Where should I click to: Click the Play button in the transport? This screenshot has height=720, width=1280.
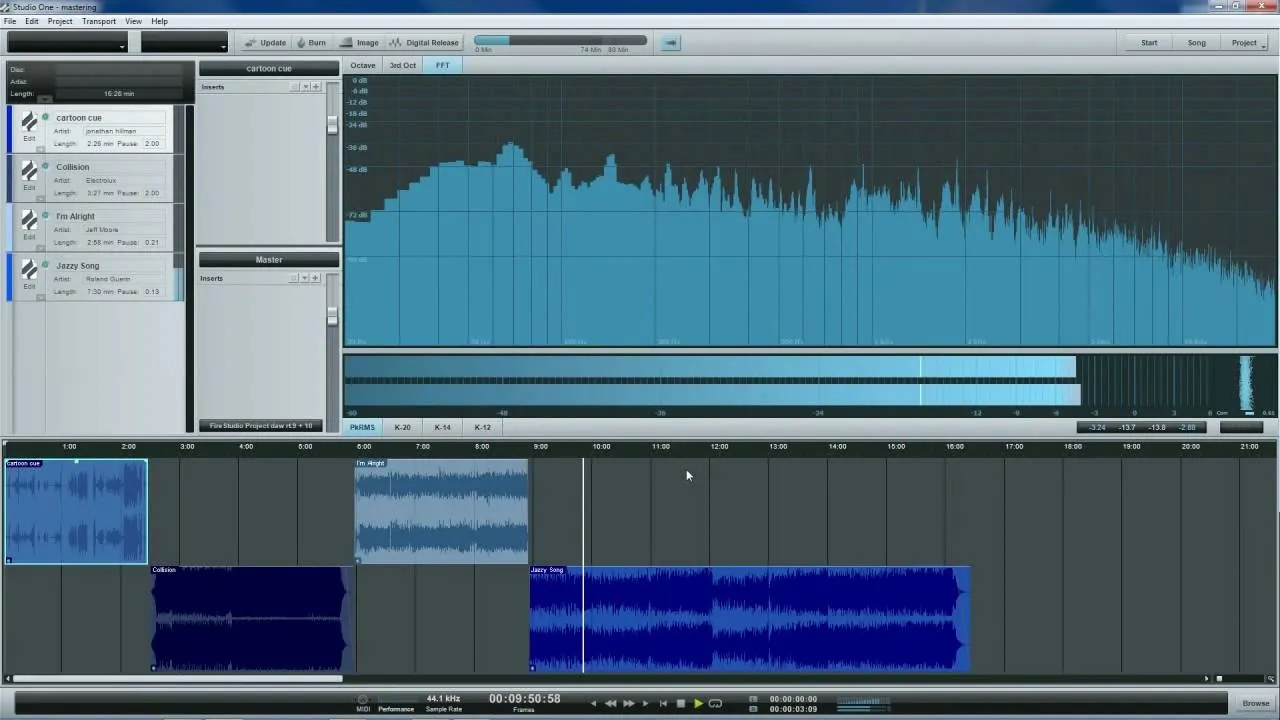click(698, 703)
